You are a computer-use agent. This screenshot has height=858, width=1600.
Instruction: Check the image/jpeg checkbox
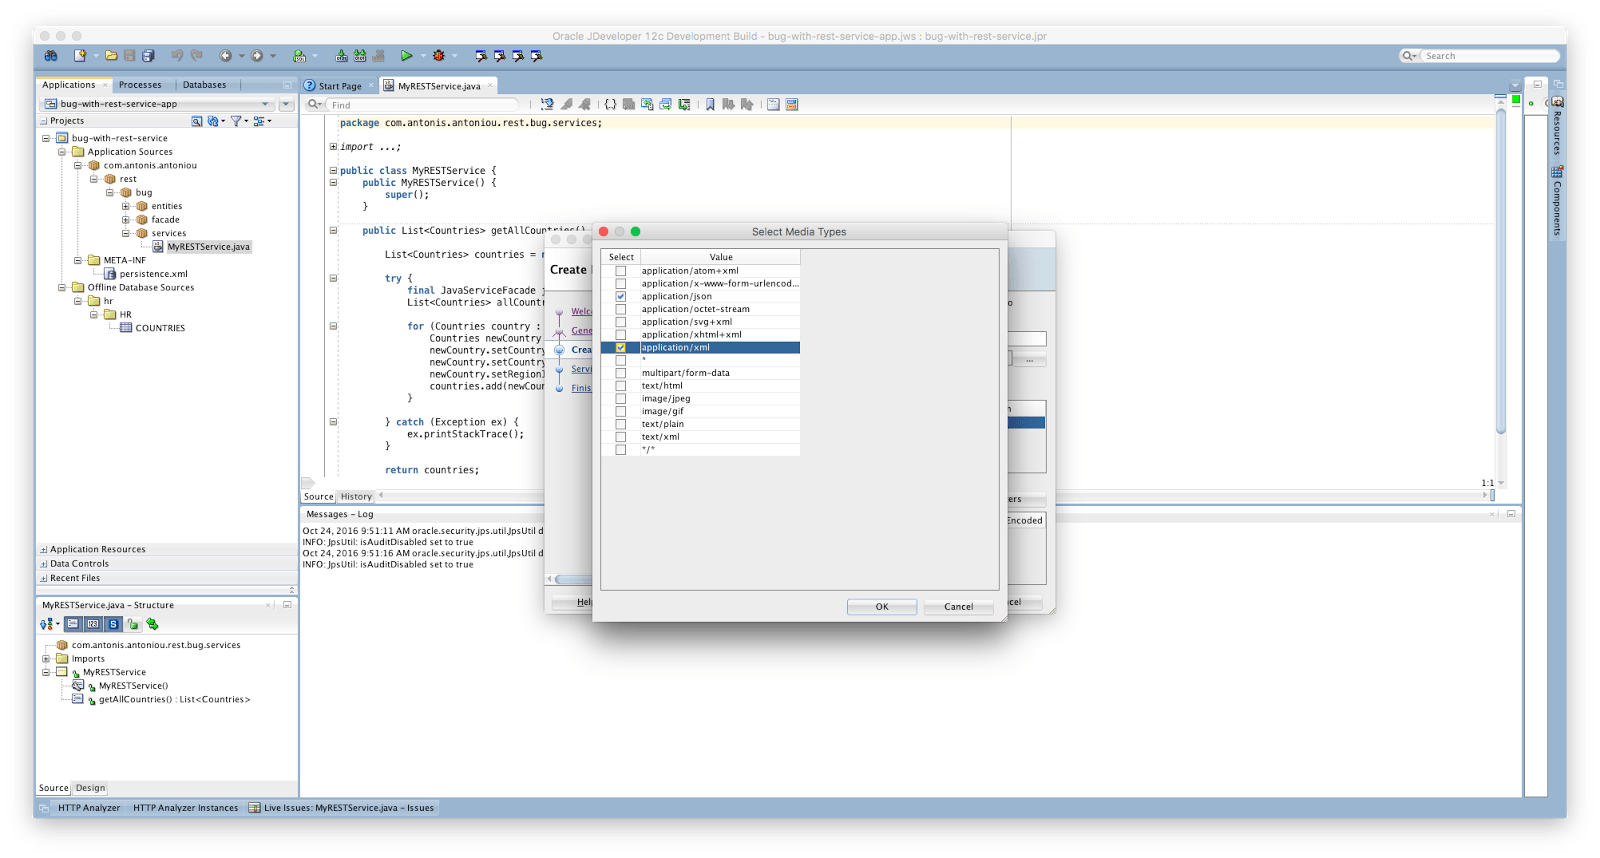point(620,398)
